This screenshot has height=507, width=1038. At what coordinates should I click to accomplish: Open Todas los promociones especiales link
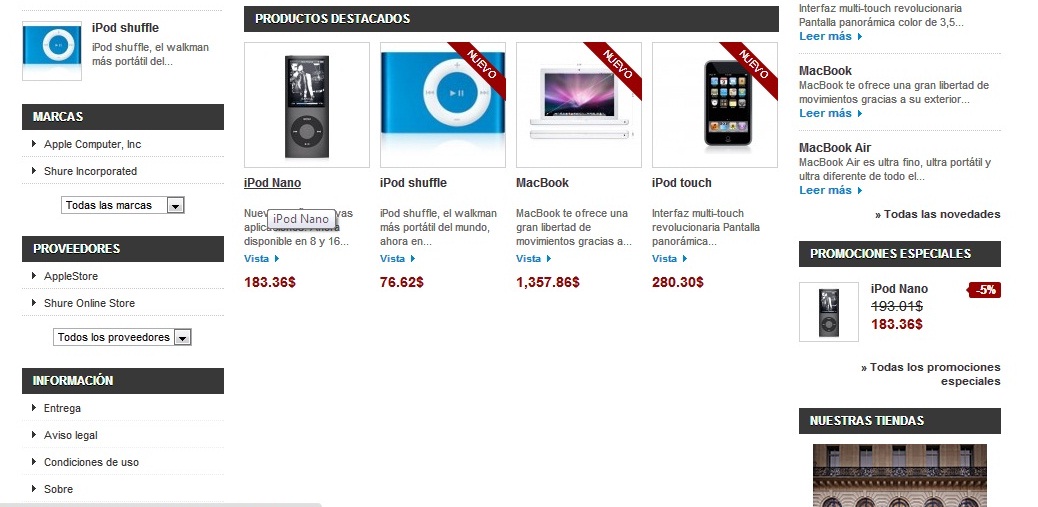point(931,374)
